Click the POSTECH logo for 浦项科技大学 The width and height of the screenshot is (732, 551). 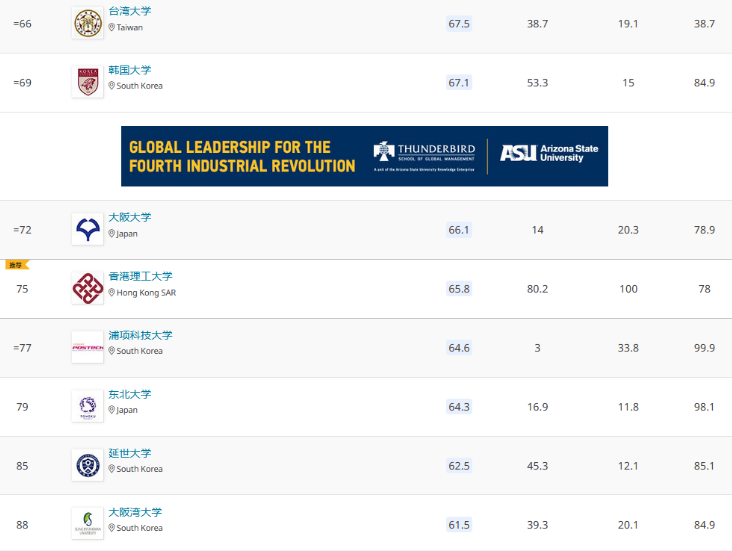[x=88, y=347]
